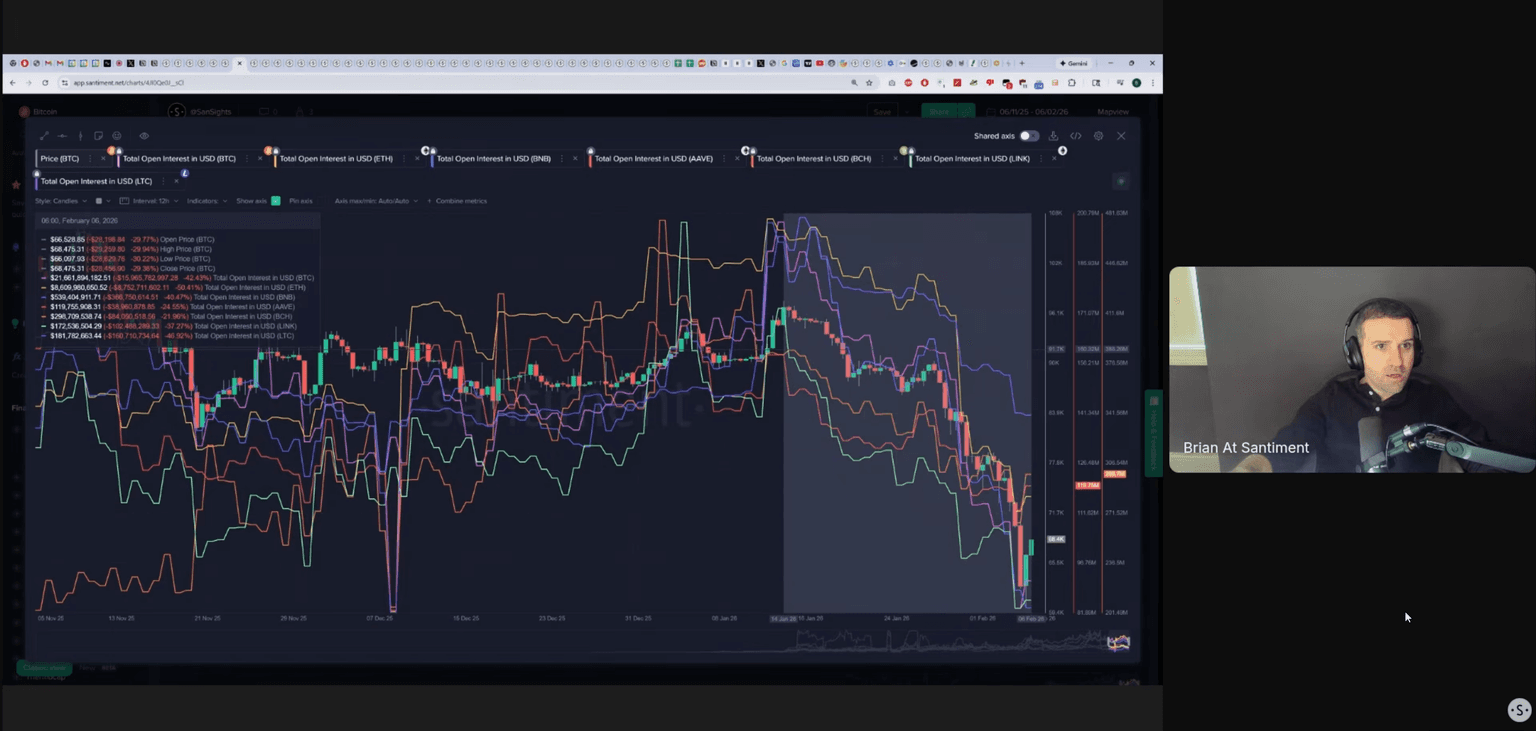The height and width of the screenshot is (731, 1536).
Task: Open the emoji marker tool
Action: coord(117,136)
